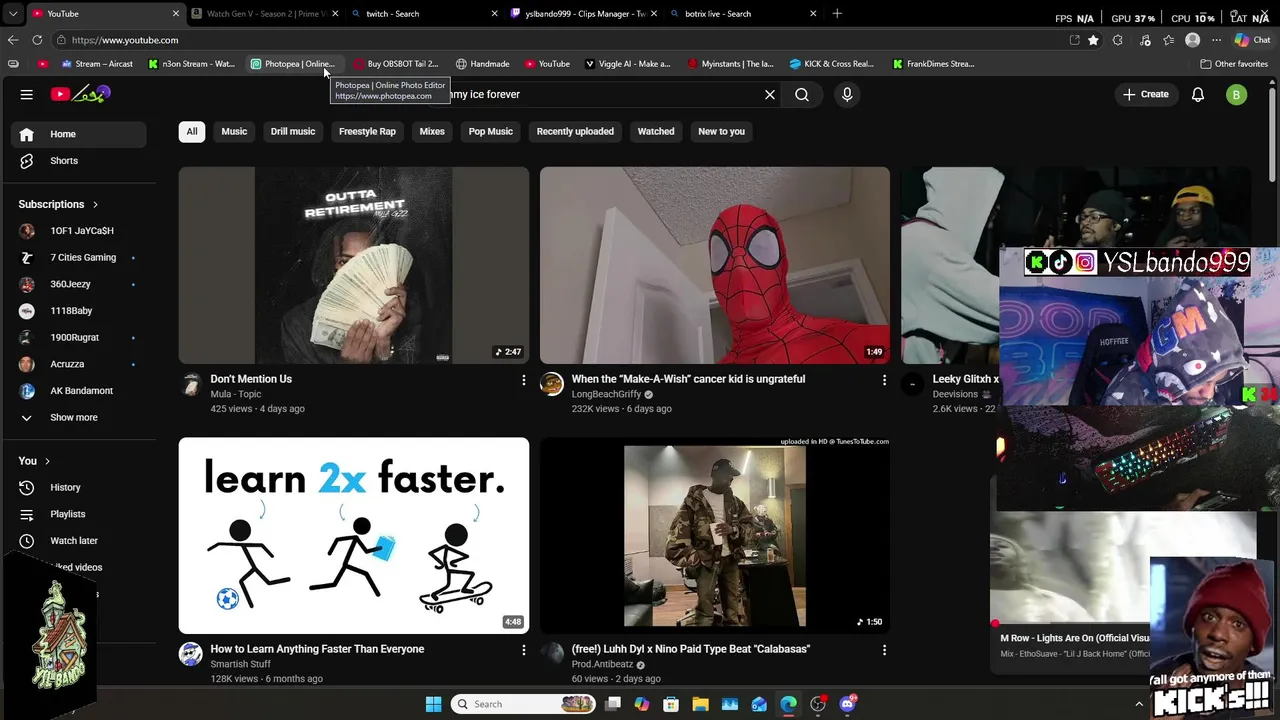Screen dimensions: 1280x720
Task: Switch to the twitch - Search tab
Action: pos(424,14)
